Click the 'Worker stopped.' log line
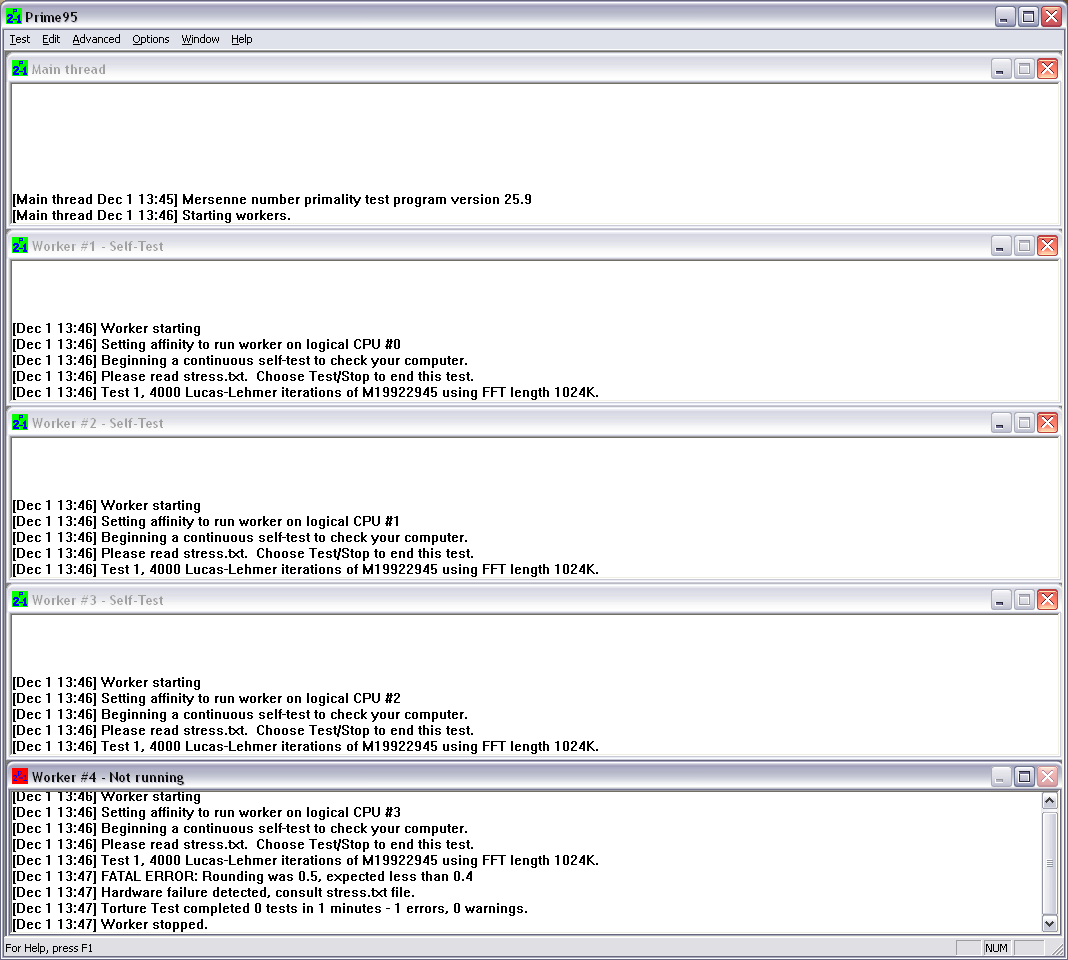 tap(110, 925)
